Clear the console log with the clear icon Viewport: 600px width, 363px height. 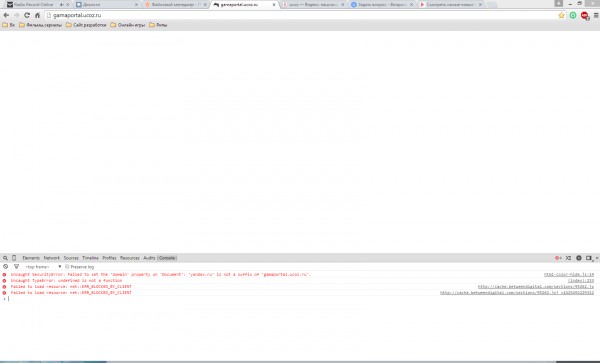click(5, 267)
